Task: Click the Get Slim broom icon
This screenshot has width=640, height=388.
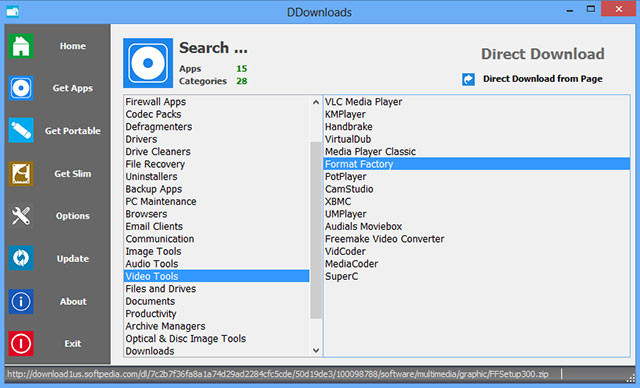Action: tap(21, 173)
